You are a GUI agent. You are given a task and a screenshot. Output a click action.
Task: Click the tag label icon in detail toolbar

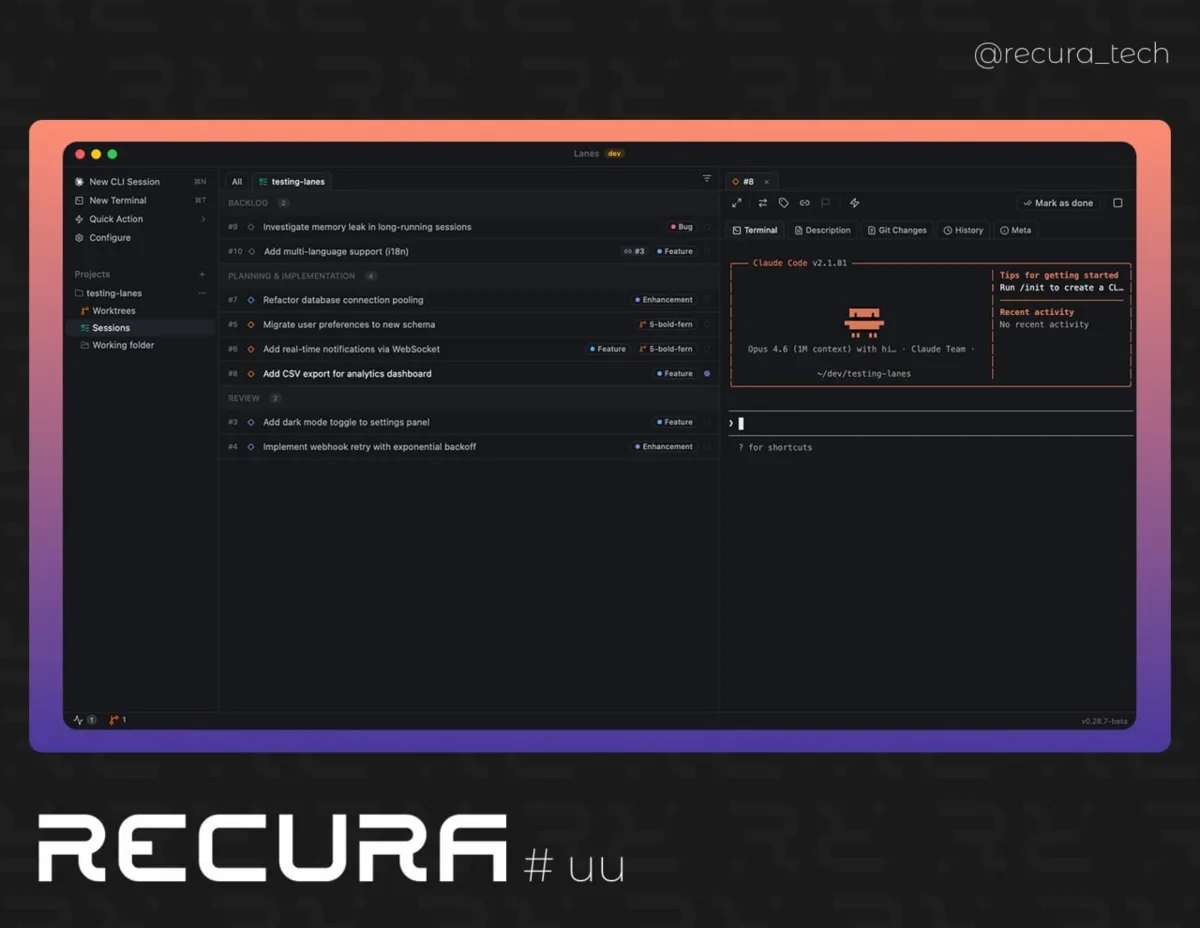pyautogui.click(x=784, y=203)
